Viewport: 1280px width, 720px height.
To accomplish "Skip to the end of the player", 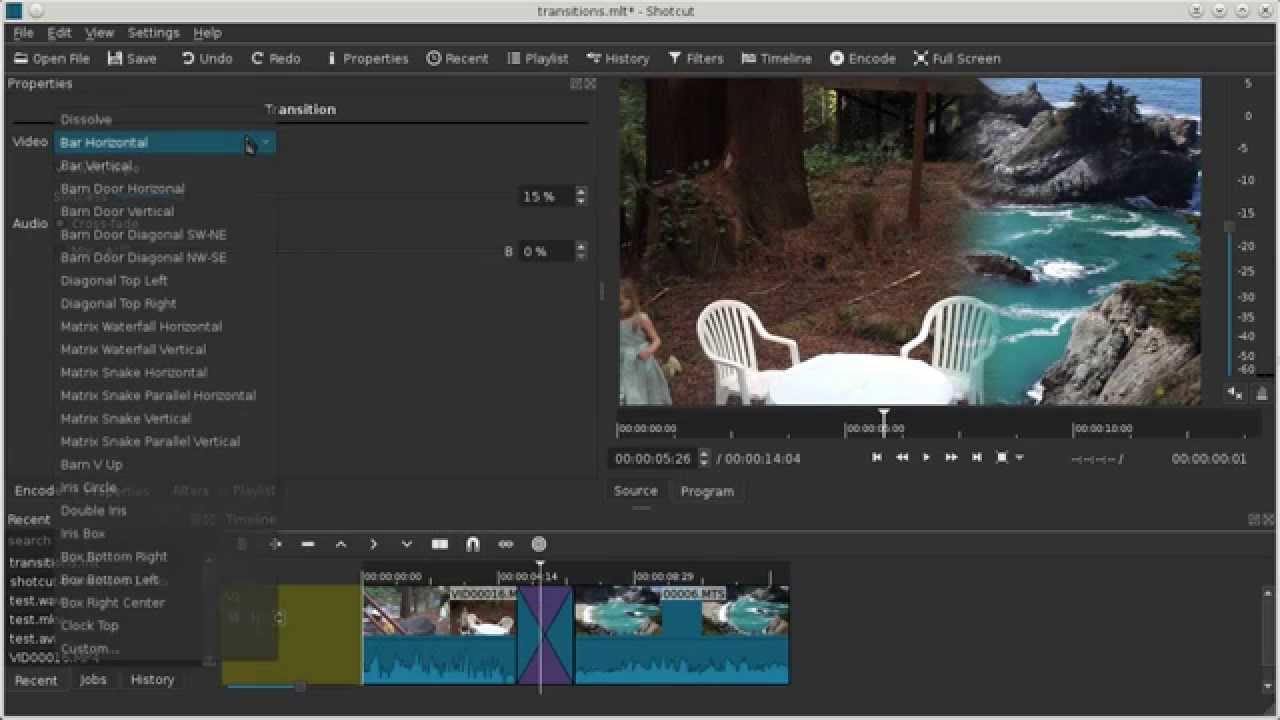I will tap(976, 457).
